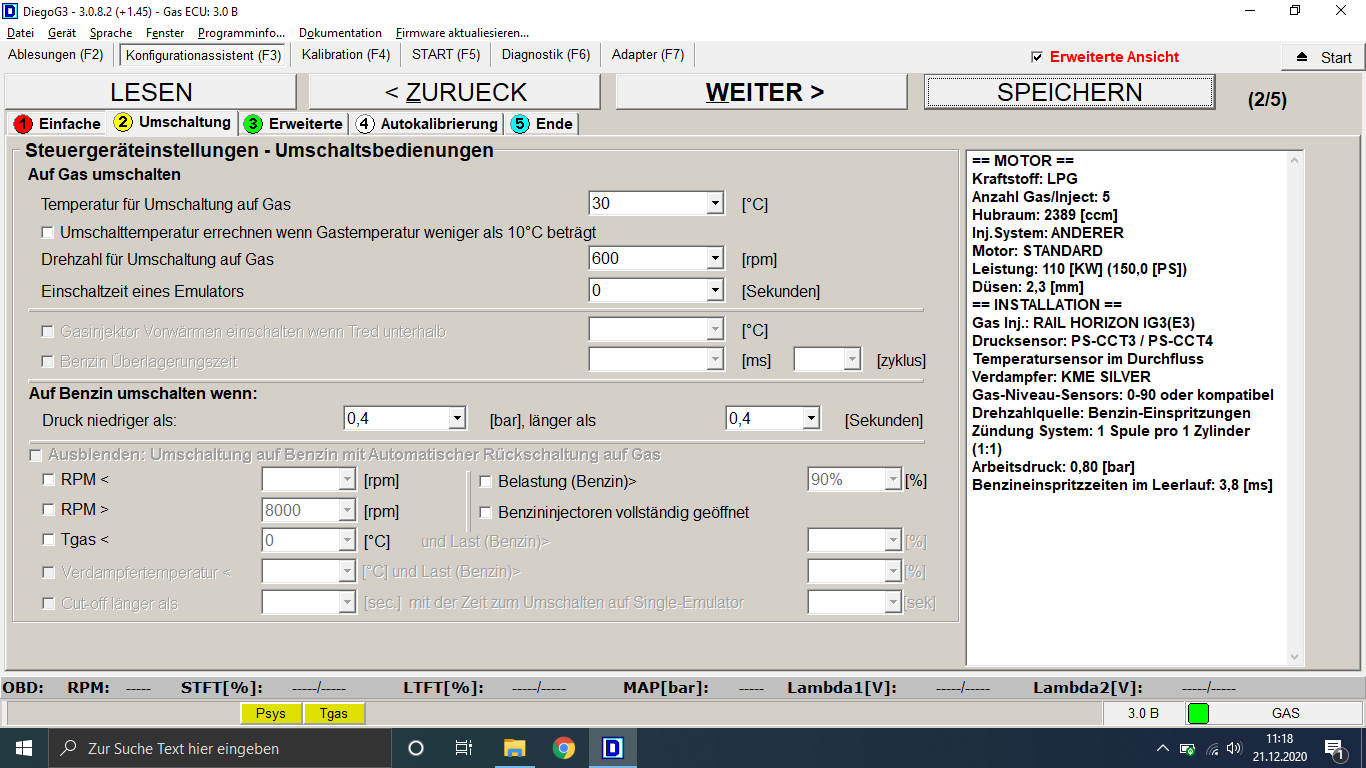Image resolution: width=1366 pixels, height=768 pixels.
Task: Check the RPM > condition box
Action: (x=48, y=510)
